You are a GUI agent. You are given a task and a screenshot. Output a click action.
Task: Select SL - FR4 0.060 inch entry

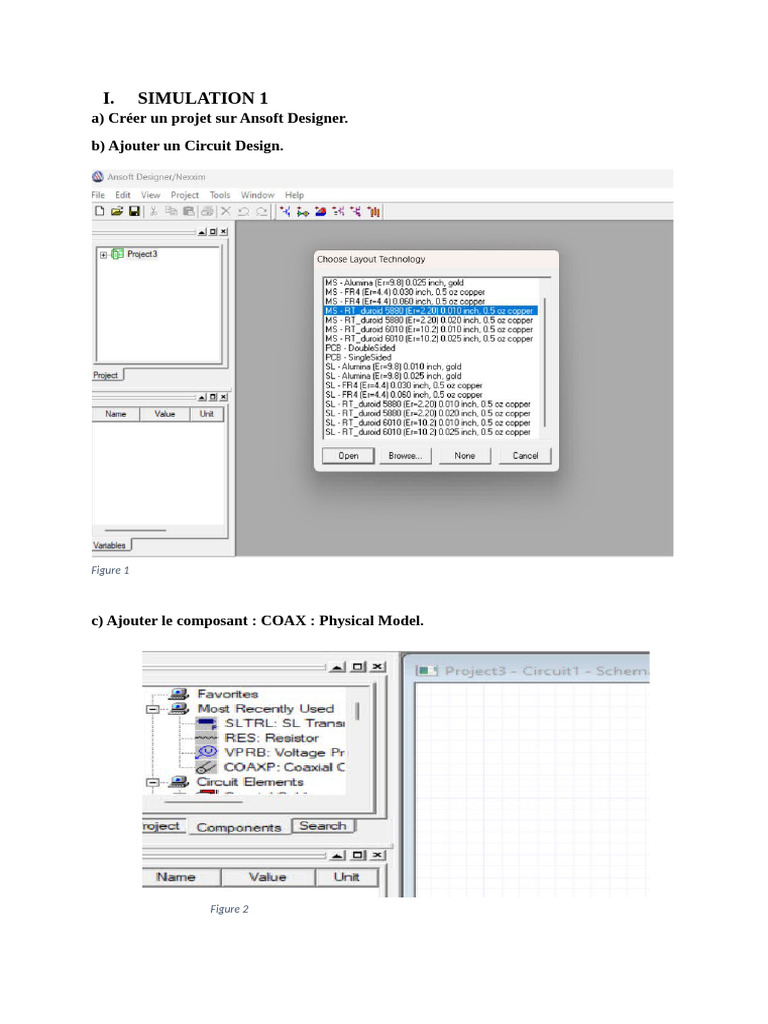pyautogui.click(x=404, y=395)
